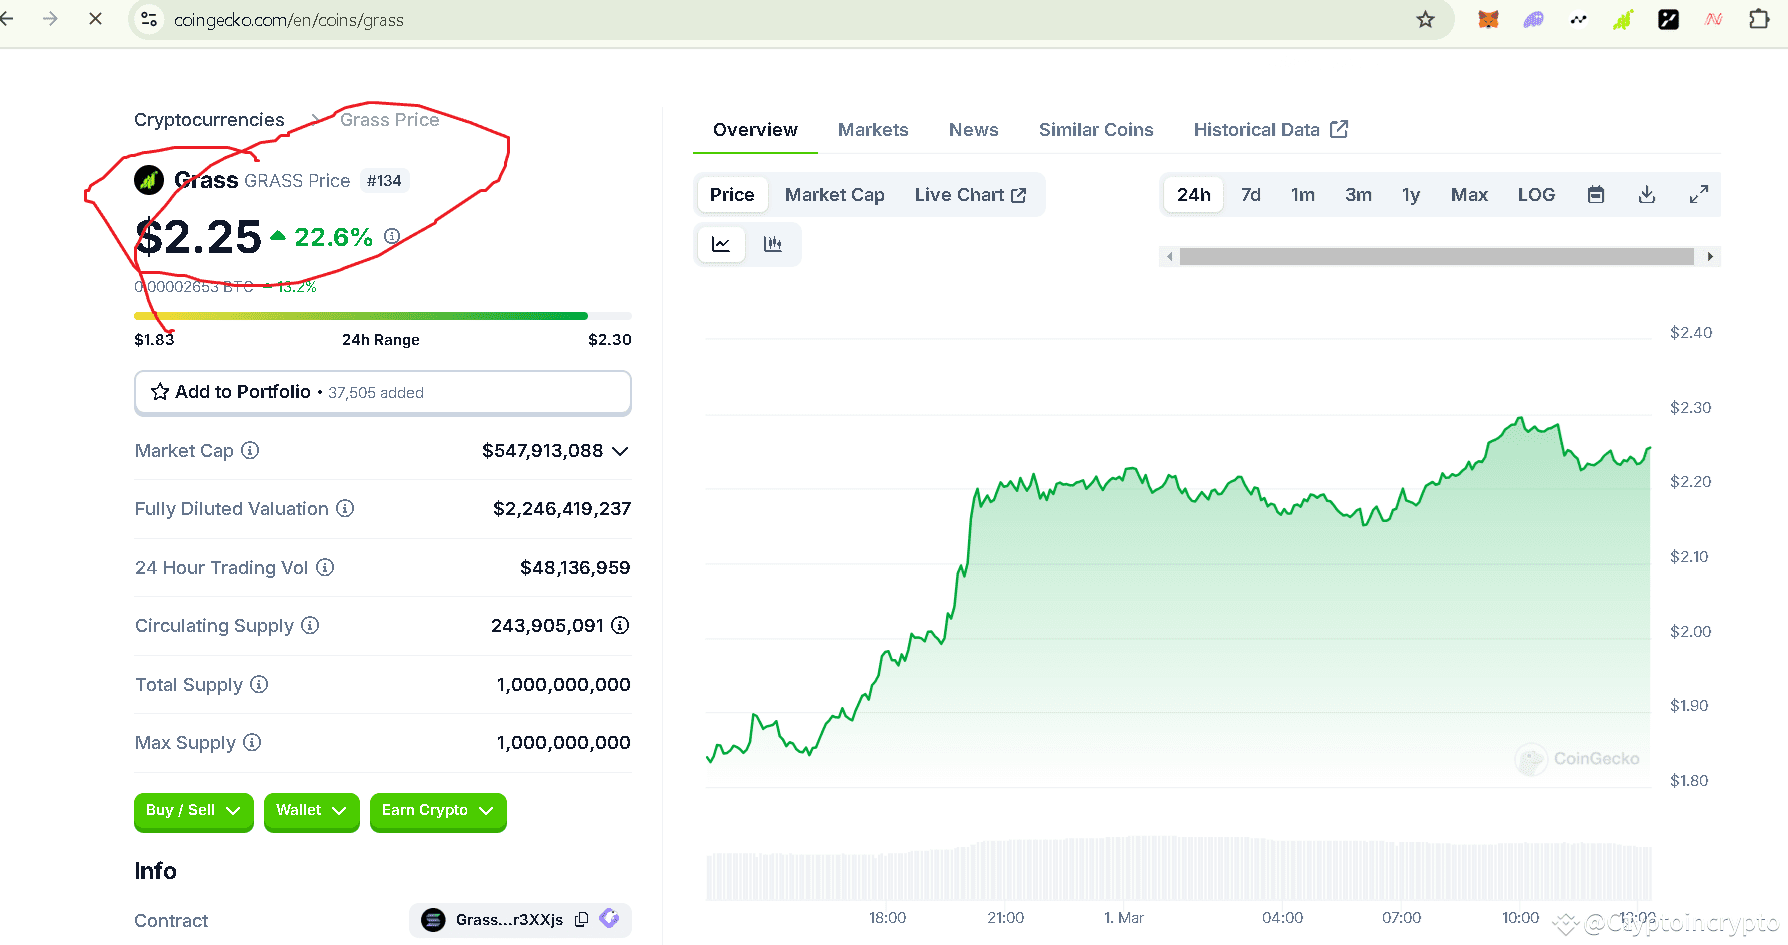This screenshot has width=1788, height=945.
Task: Click the Grass...r3XXjs contract chip
Action: pos(521,919)
